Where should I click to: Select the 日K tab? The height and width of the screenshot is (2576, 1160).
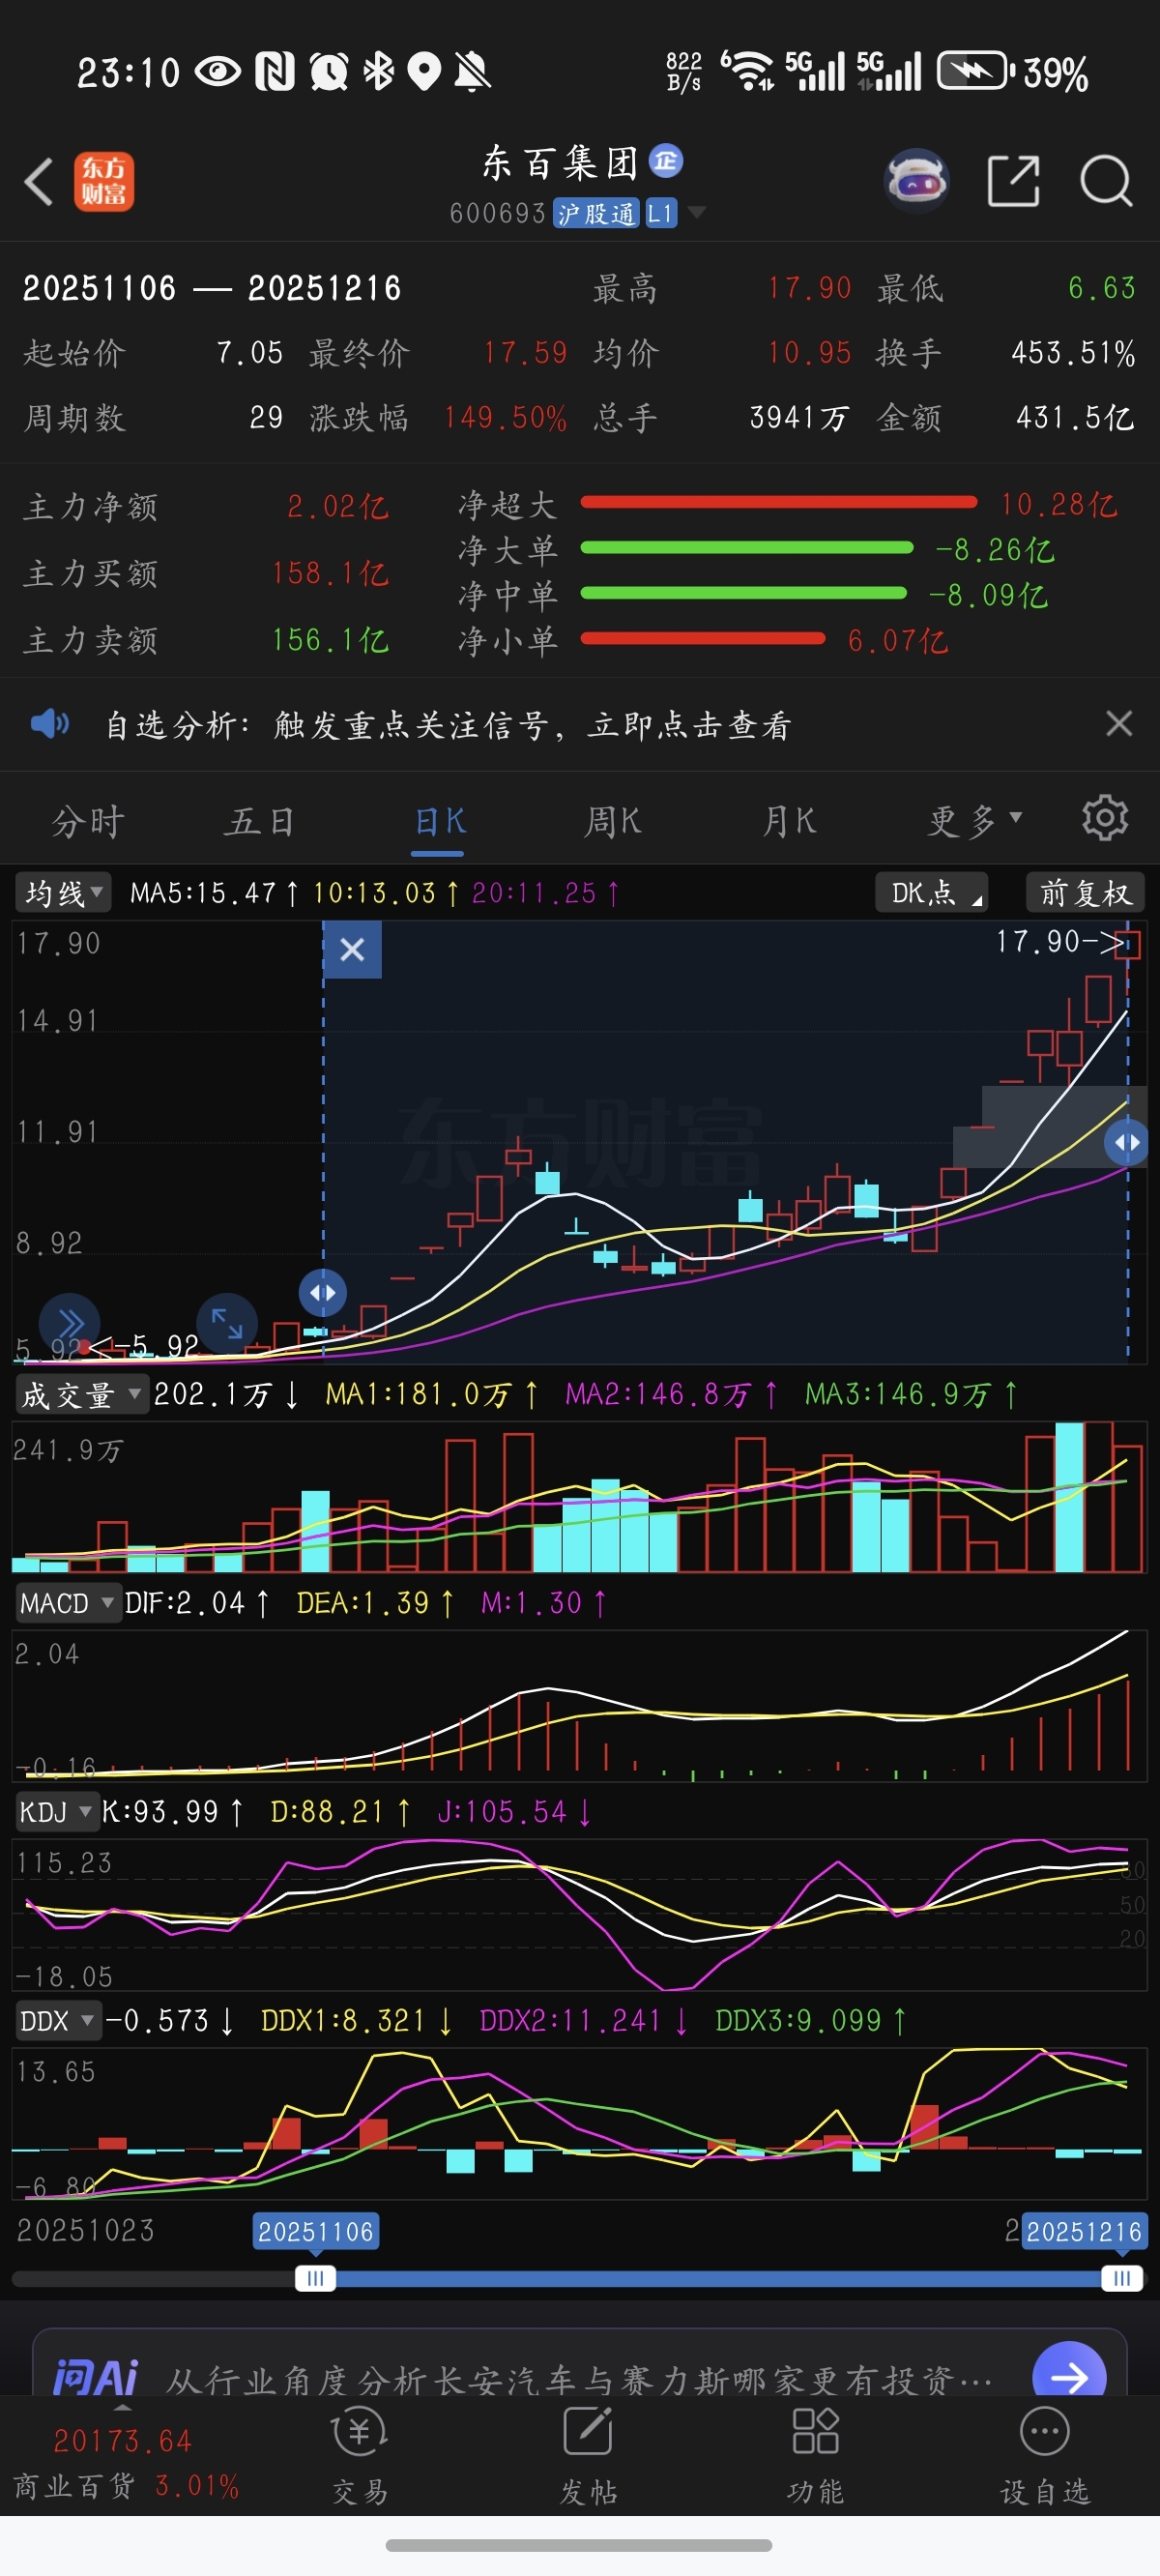coord(439,821)
